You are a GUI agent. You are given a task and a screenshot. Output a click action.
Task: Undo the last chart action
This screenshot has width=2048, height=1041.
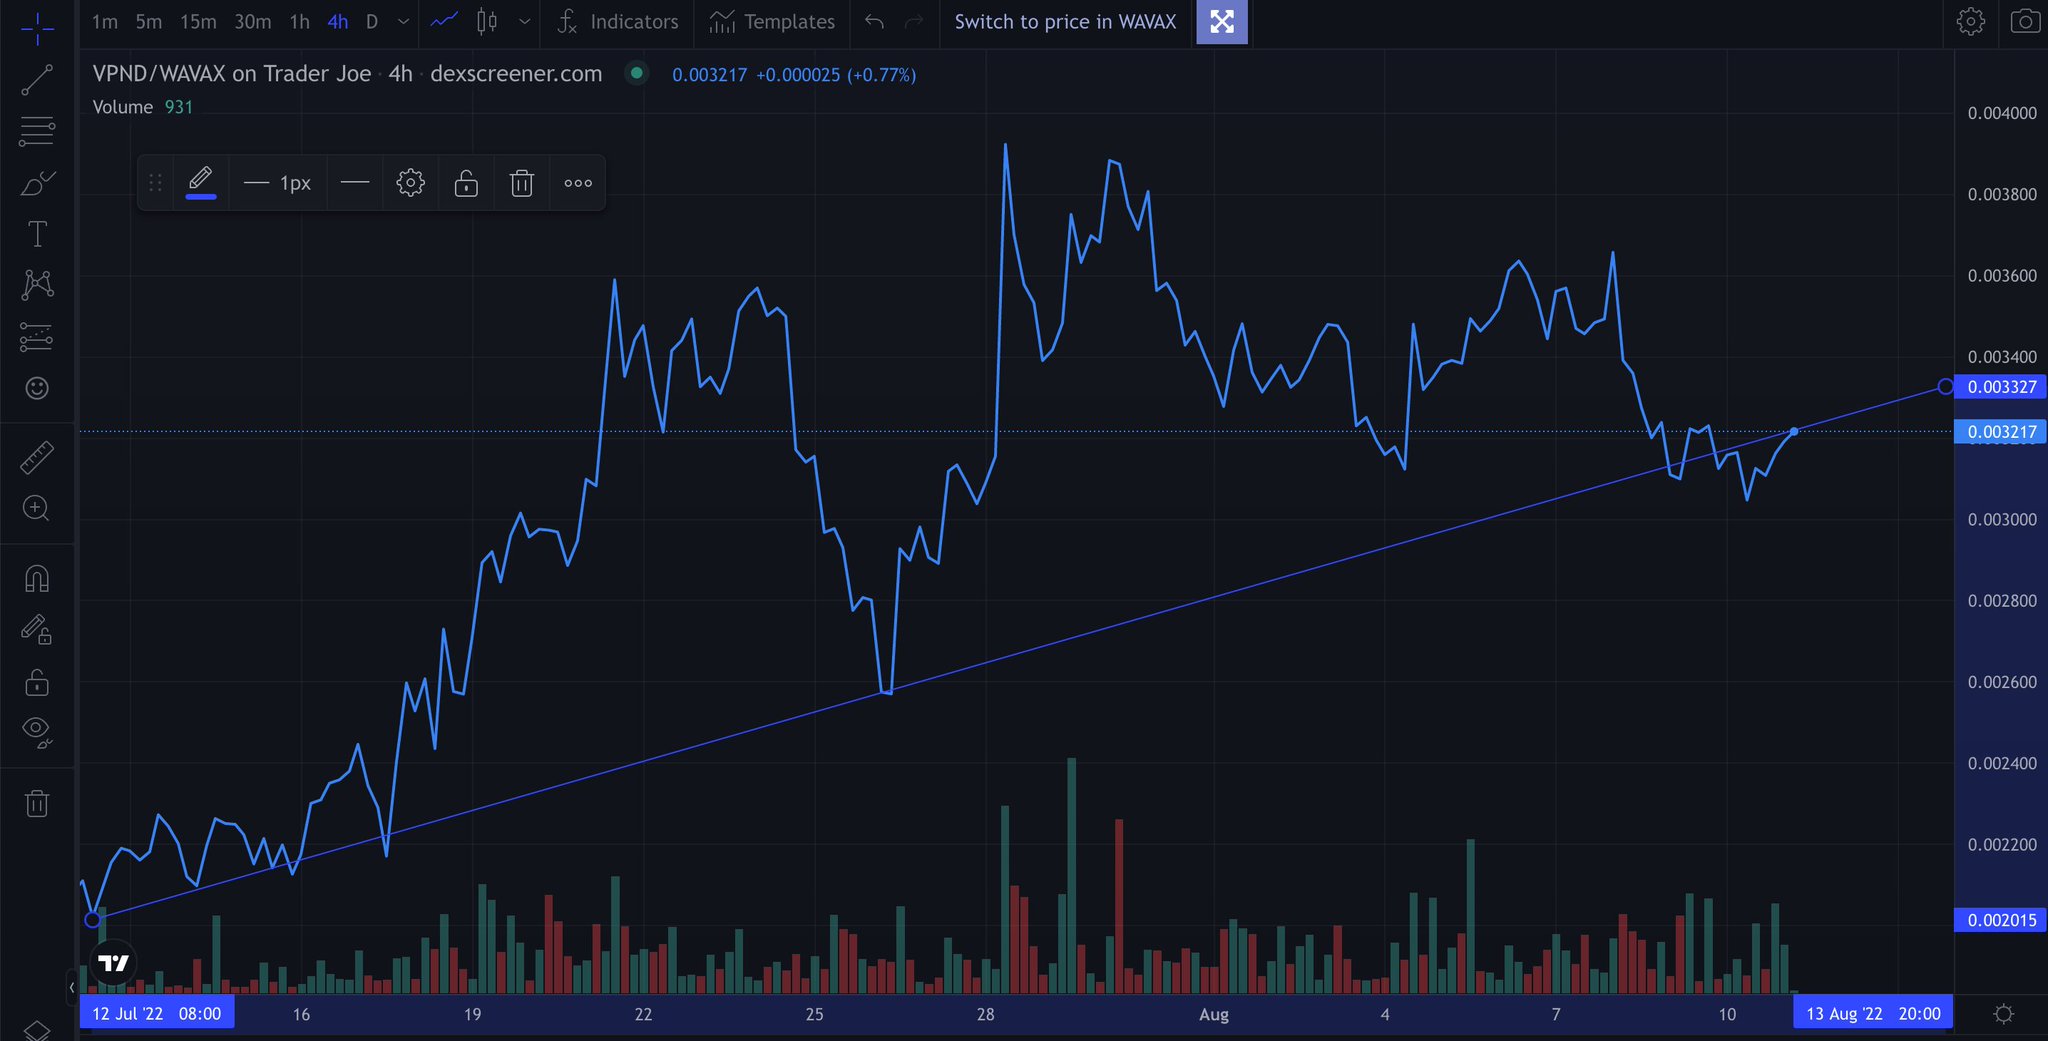click(875, 21)
